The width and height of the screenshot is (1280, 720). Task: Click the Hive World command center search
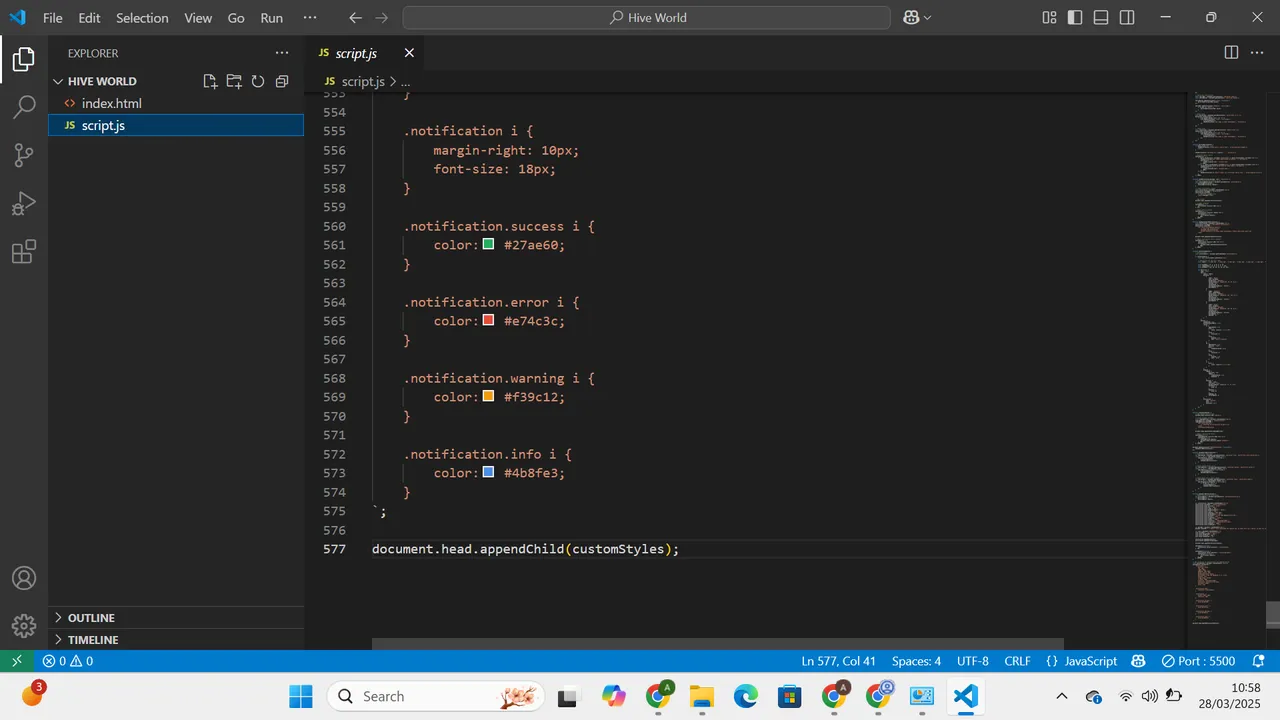(647, 18)
